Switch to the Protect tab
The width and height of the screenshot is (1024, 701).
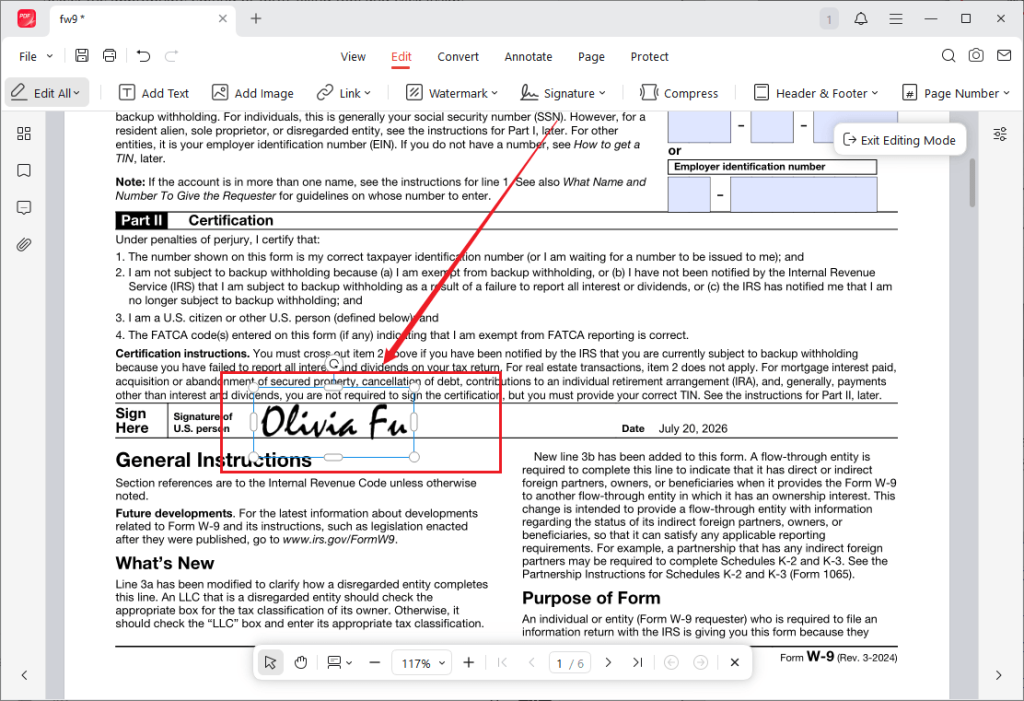click(x=649, y=57)
